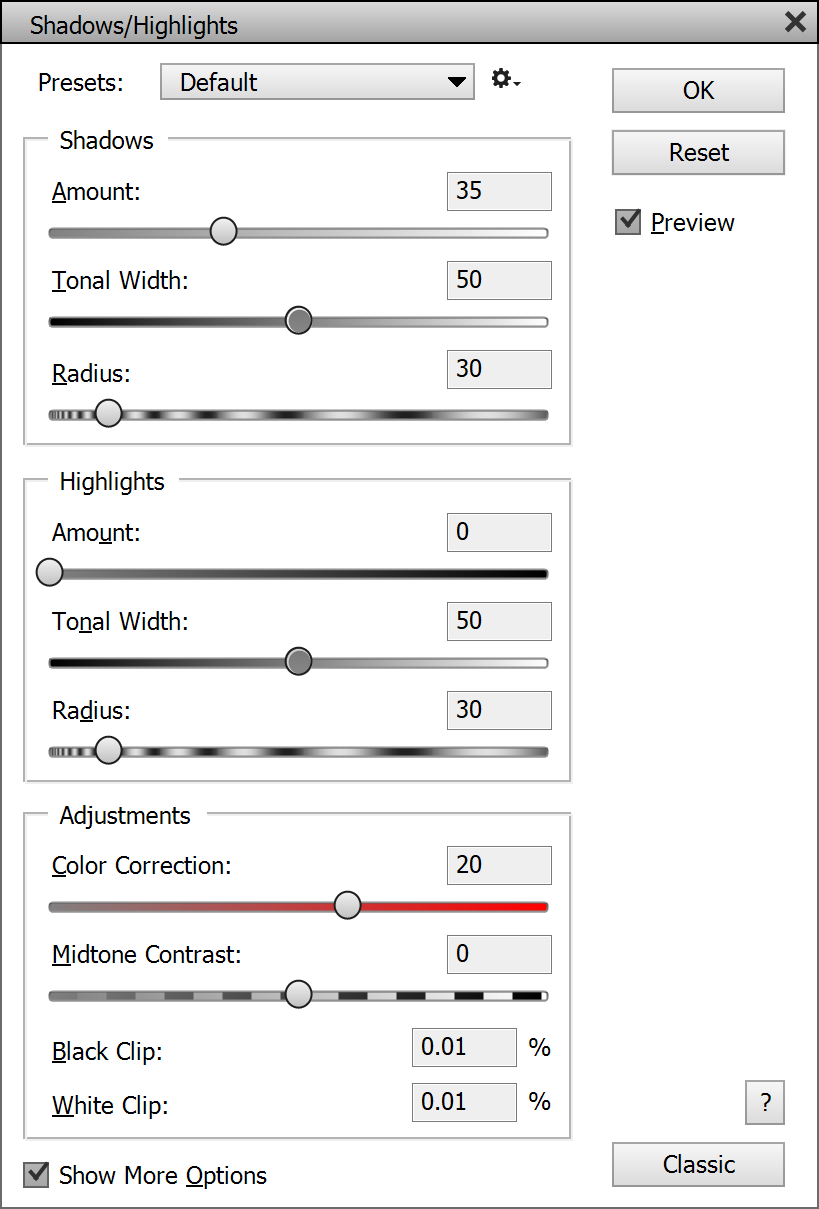The height and width of the screenshot is (1209, 819).
Task: Click the Highlights Radius slider handle
Action: (108, 751)
